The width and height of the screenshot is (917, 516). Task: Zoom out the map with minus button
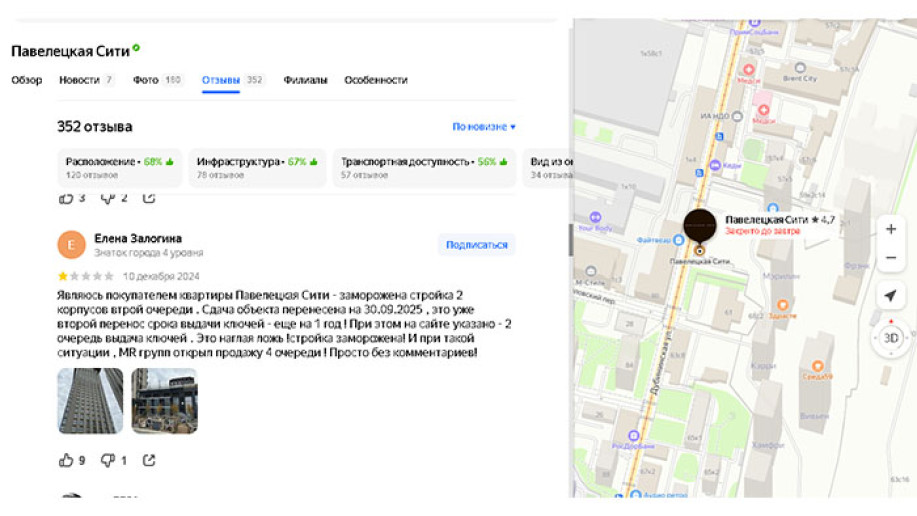click(x=890, y=258)
